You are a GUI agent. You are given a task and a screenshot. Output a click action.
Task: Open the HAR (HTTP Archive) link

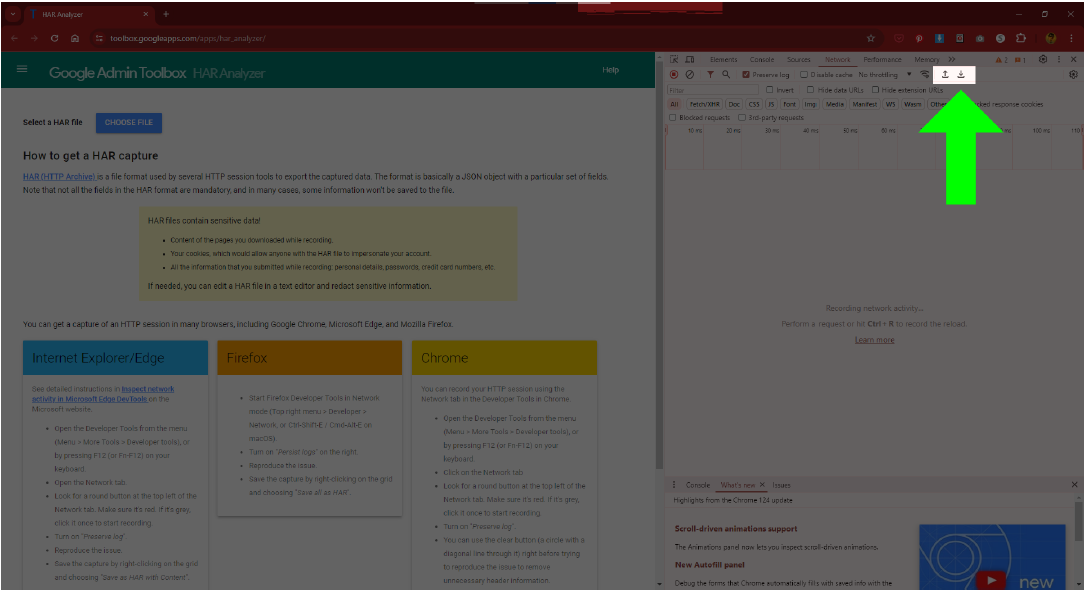59,177
